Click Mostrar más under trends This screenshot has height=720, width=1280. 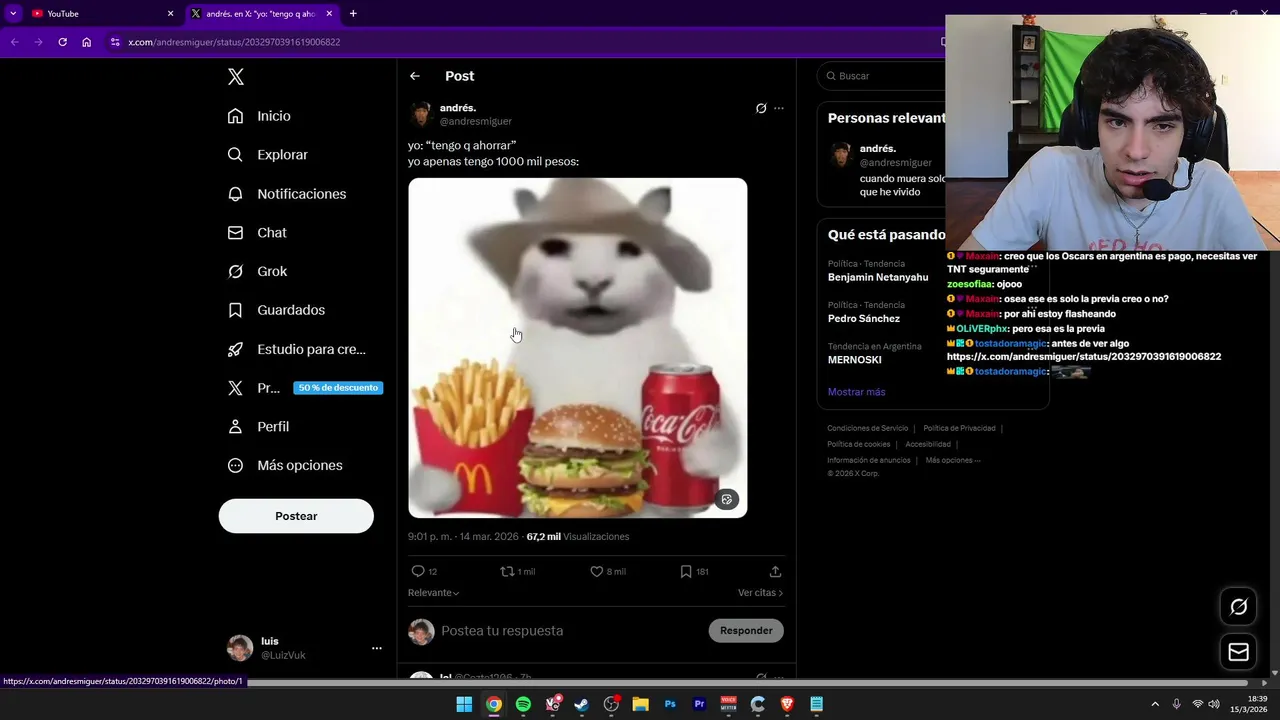pos(856,392)
